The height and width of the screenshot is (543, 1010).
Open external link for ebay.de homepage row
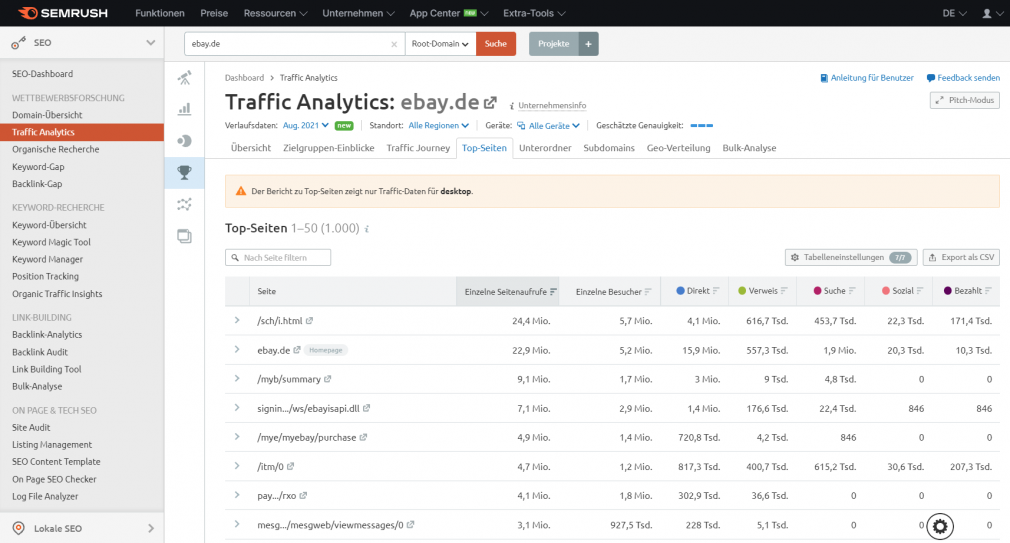[x=297, y=350]
